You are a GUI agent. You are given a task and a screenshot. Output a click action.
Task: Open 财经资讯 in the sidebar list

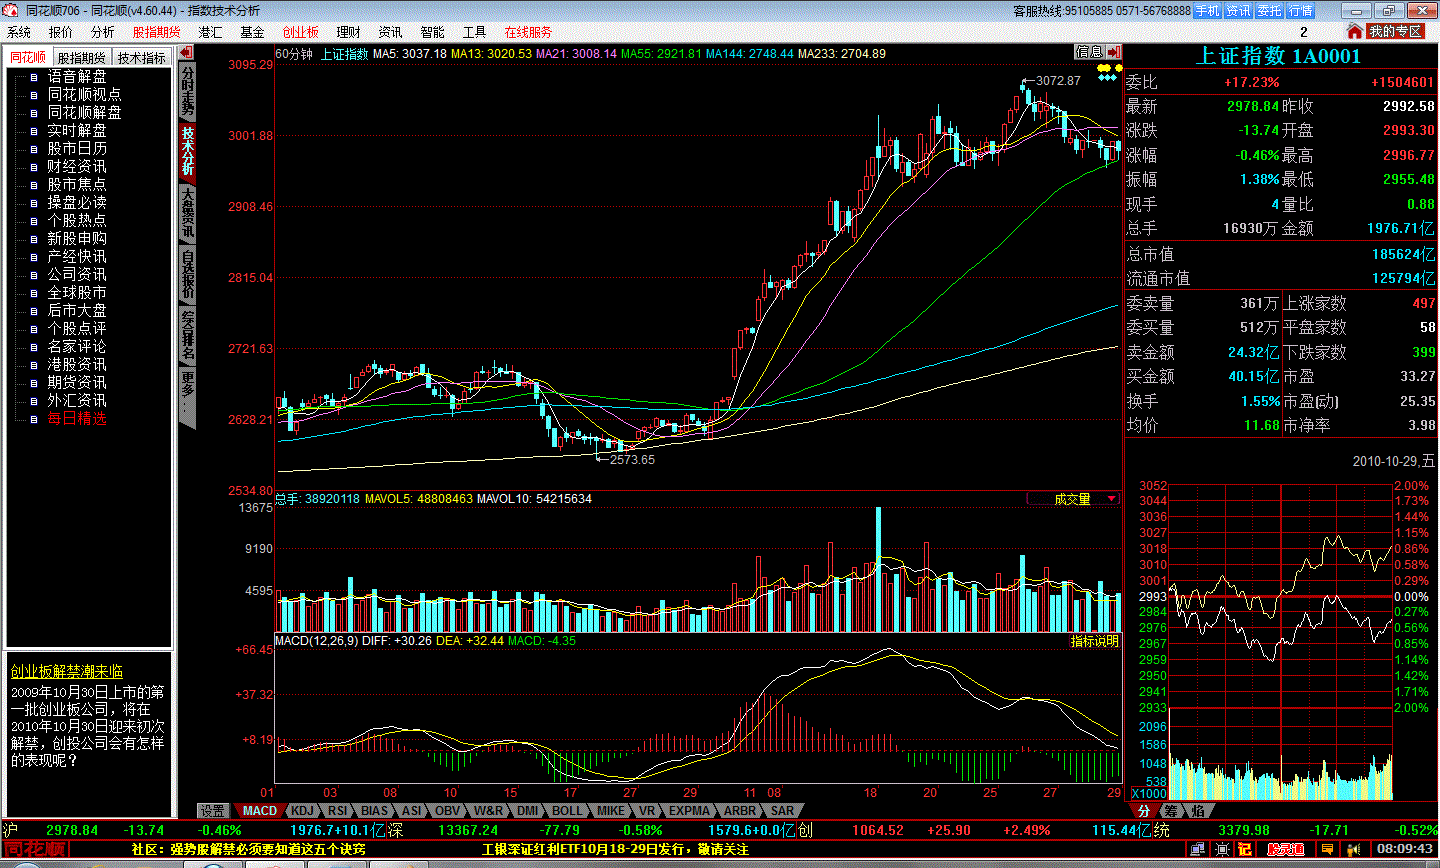[77, 167]
